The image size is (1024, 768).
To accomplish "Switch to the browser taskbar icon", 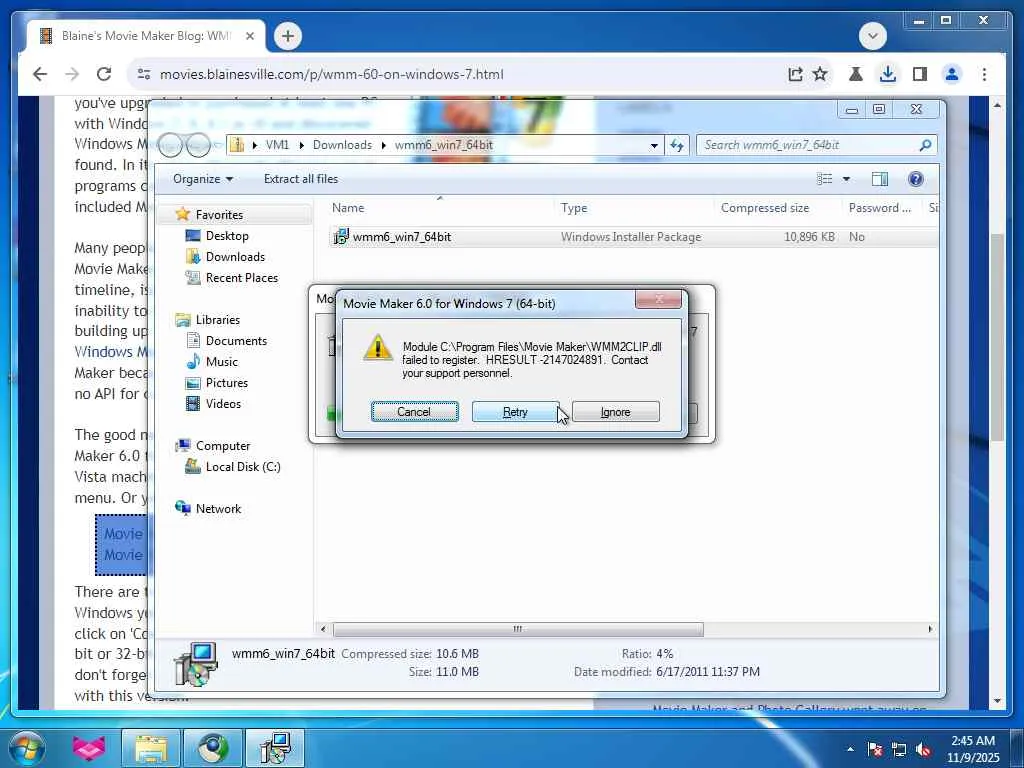I will 213,748.
